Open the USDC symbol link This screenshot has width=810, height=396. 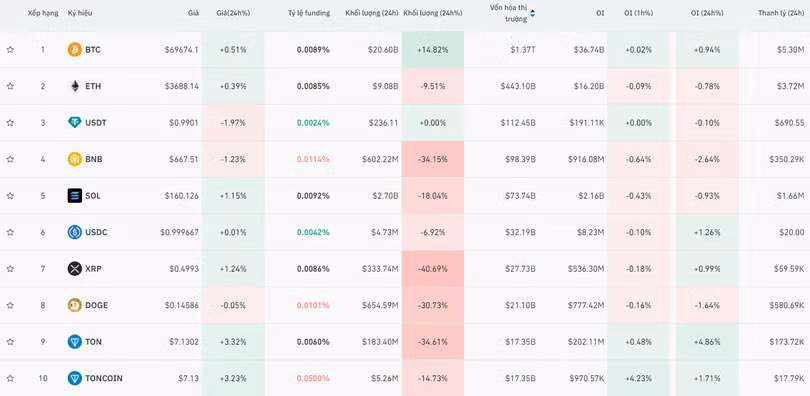point(97,232)
